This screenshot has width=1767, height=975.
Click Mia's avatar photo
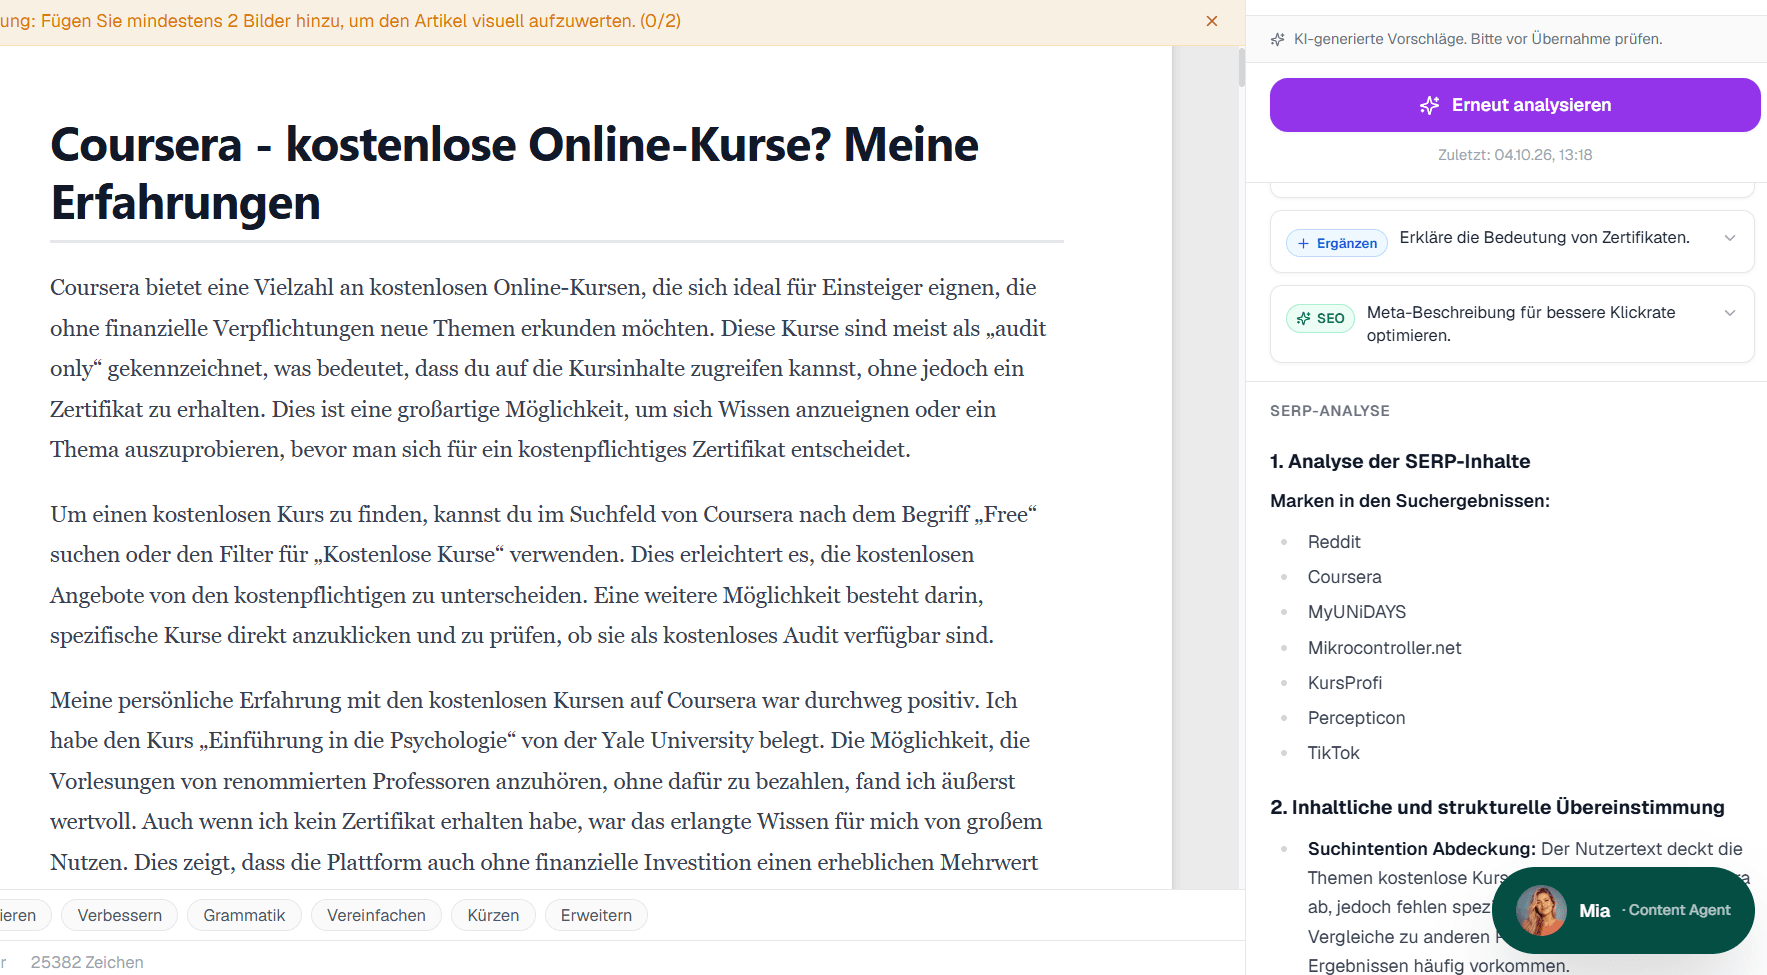pos(1541,910)
